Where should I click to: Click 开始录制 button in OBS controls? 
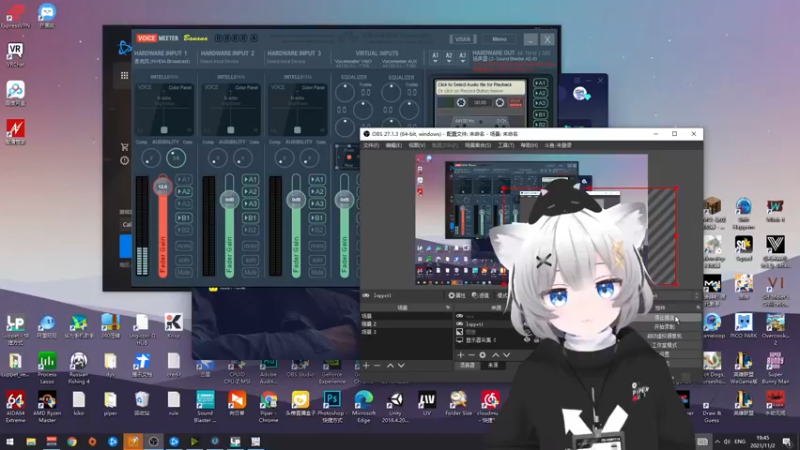[x=664, y=327]
